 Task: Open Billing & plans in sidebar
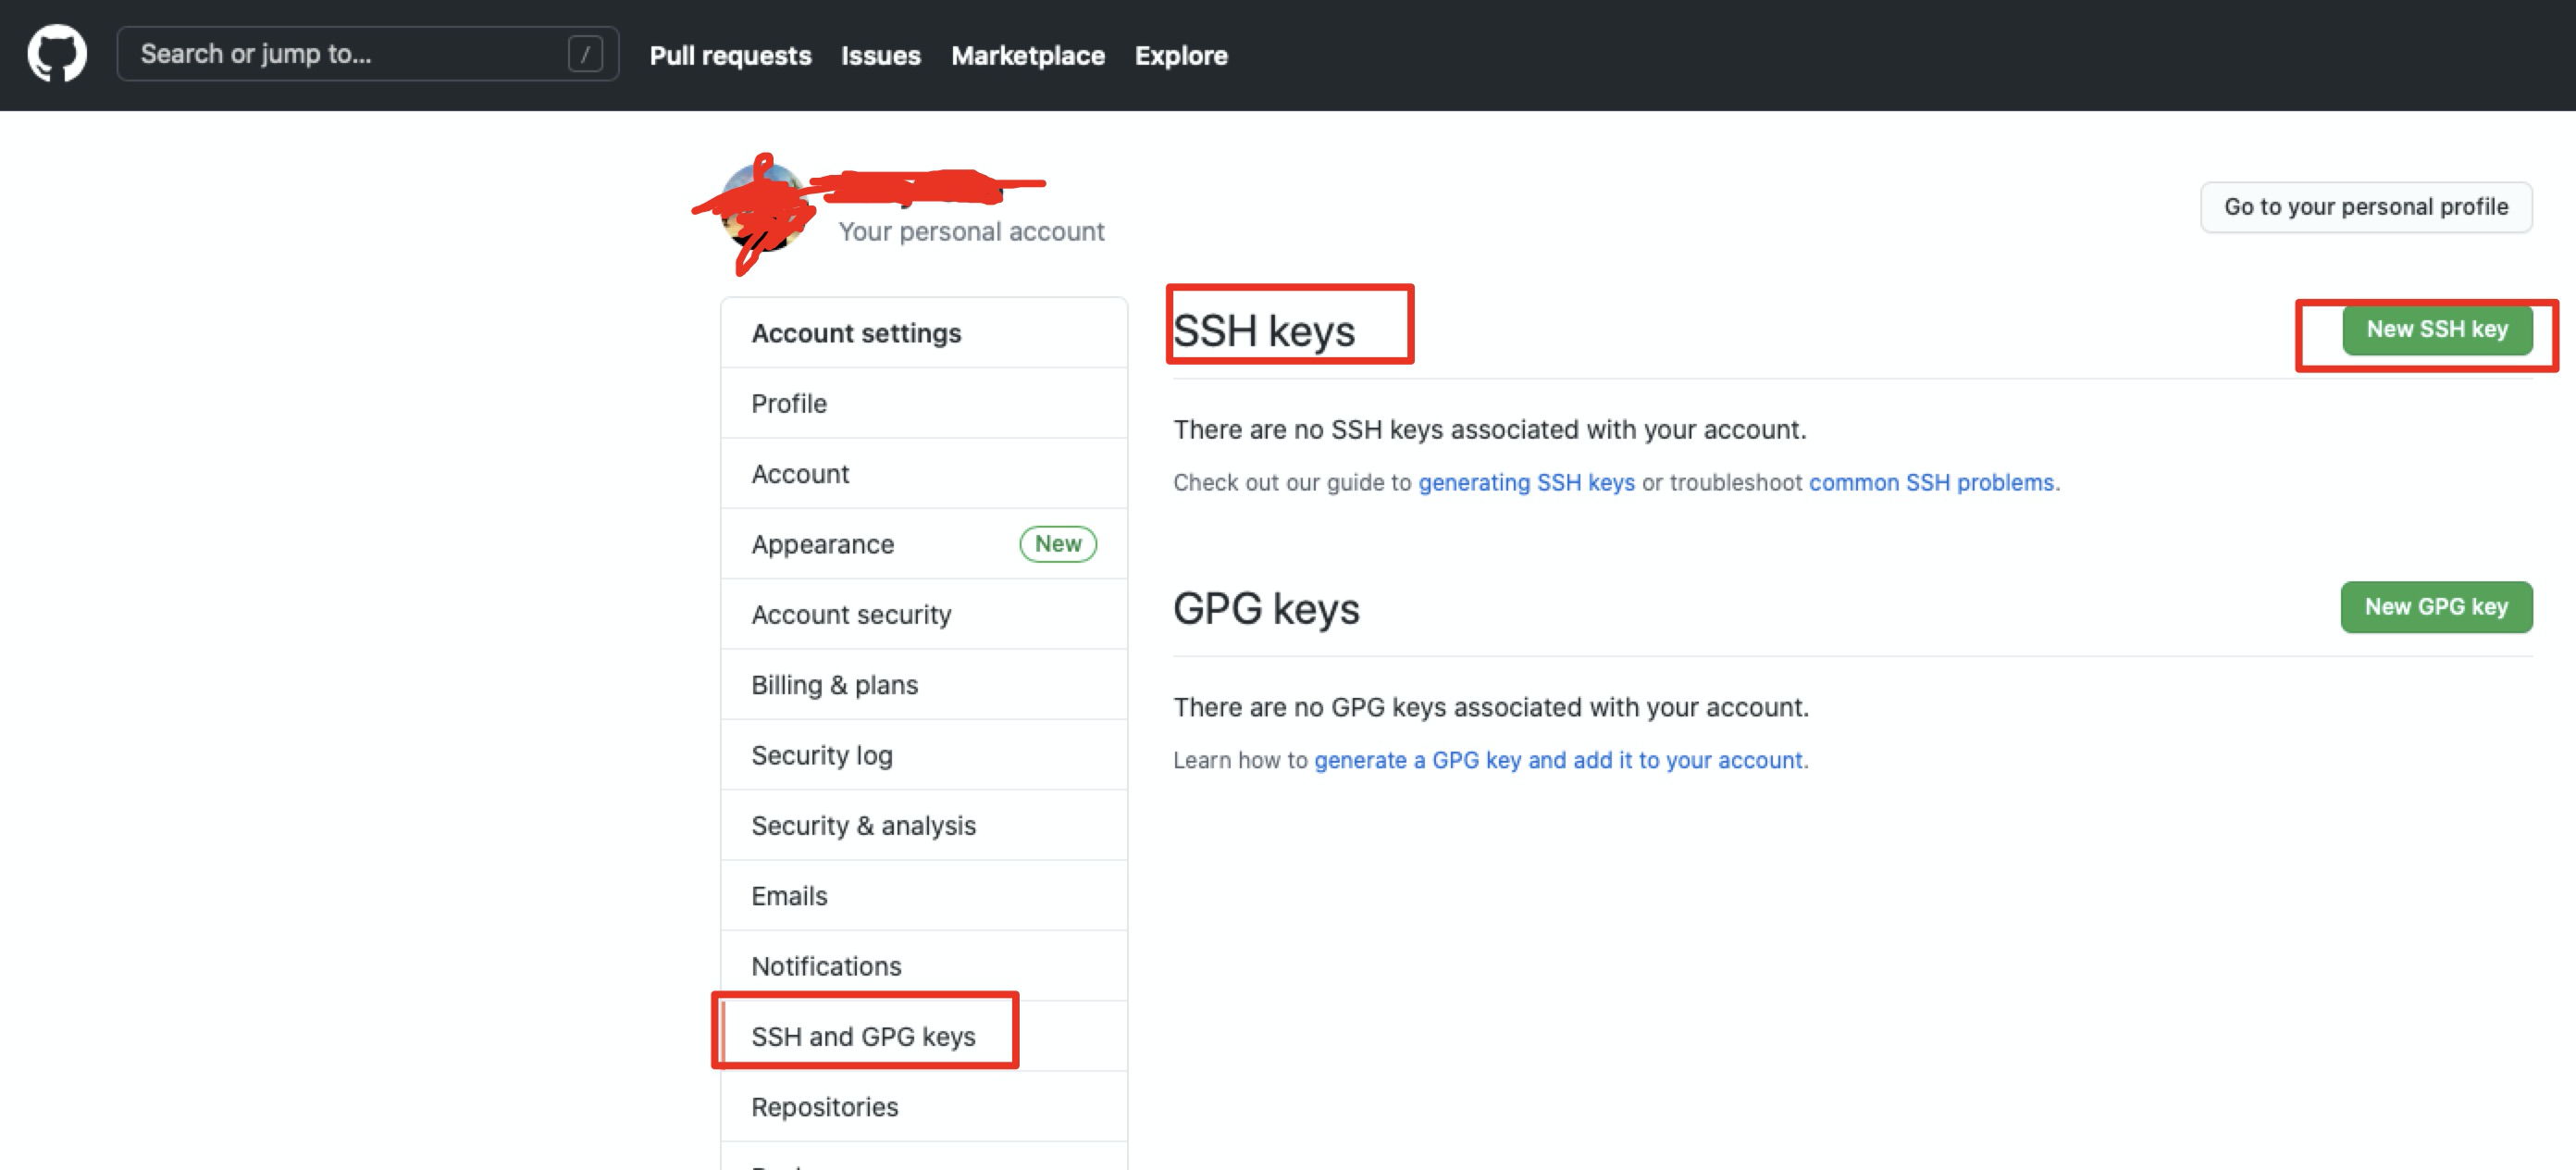924,685
